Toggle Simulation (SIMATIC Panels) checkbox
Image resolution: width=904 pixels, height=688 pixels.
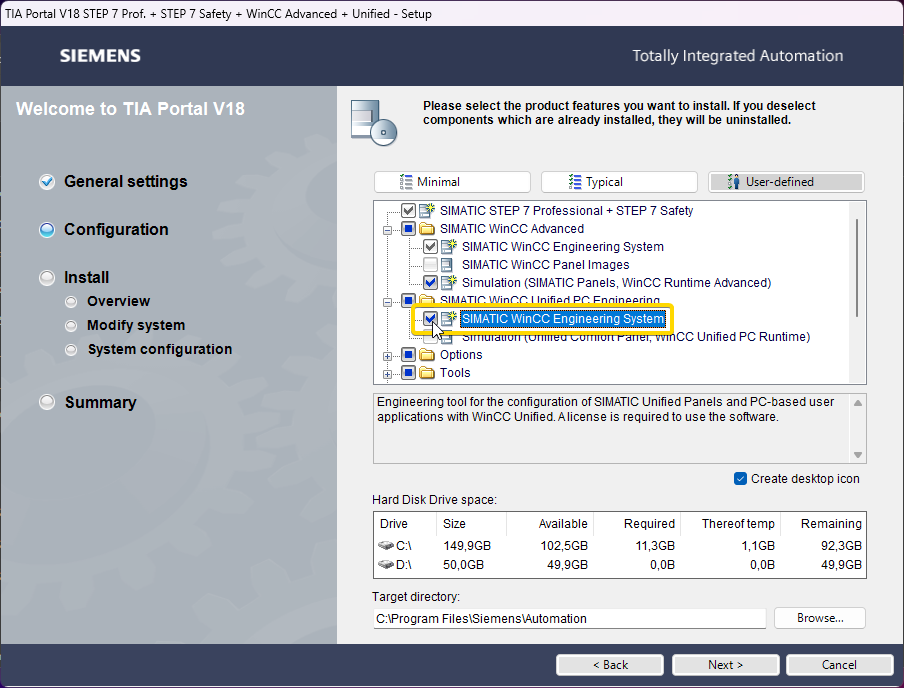click(x=430, y=283)
